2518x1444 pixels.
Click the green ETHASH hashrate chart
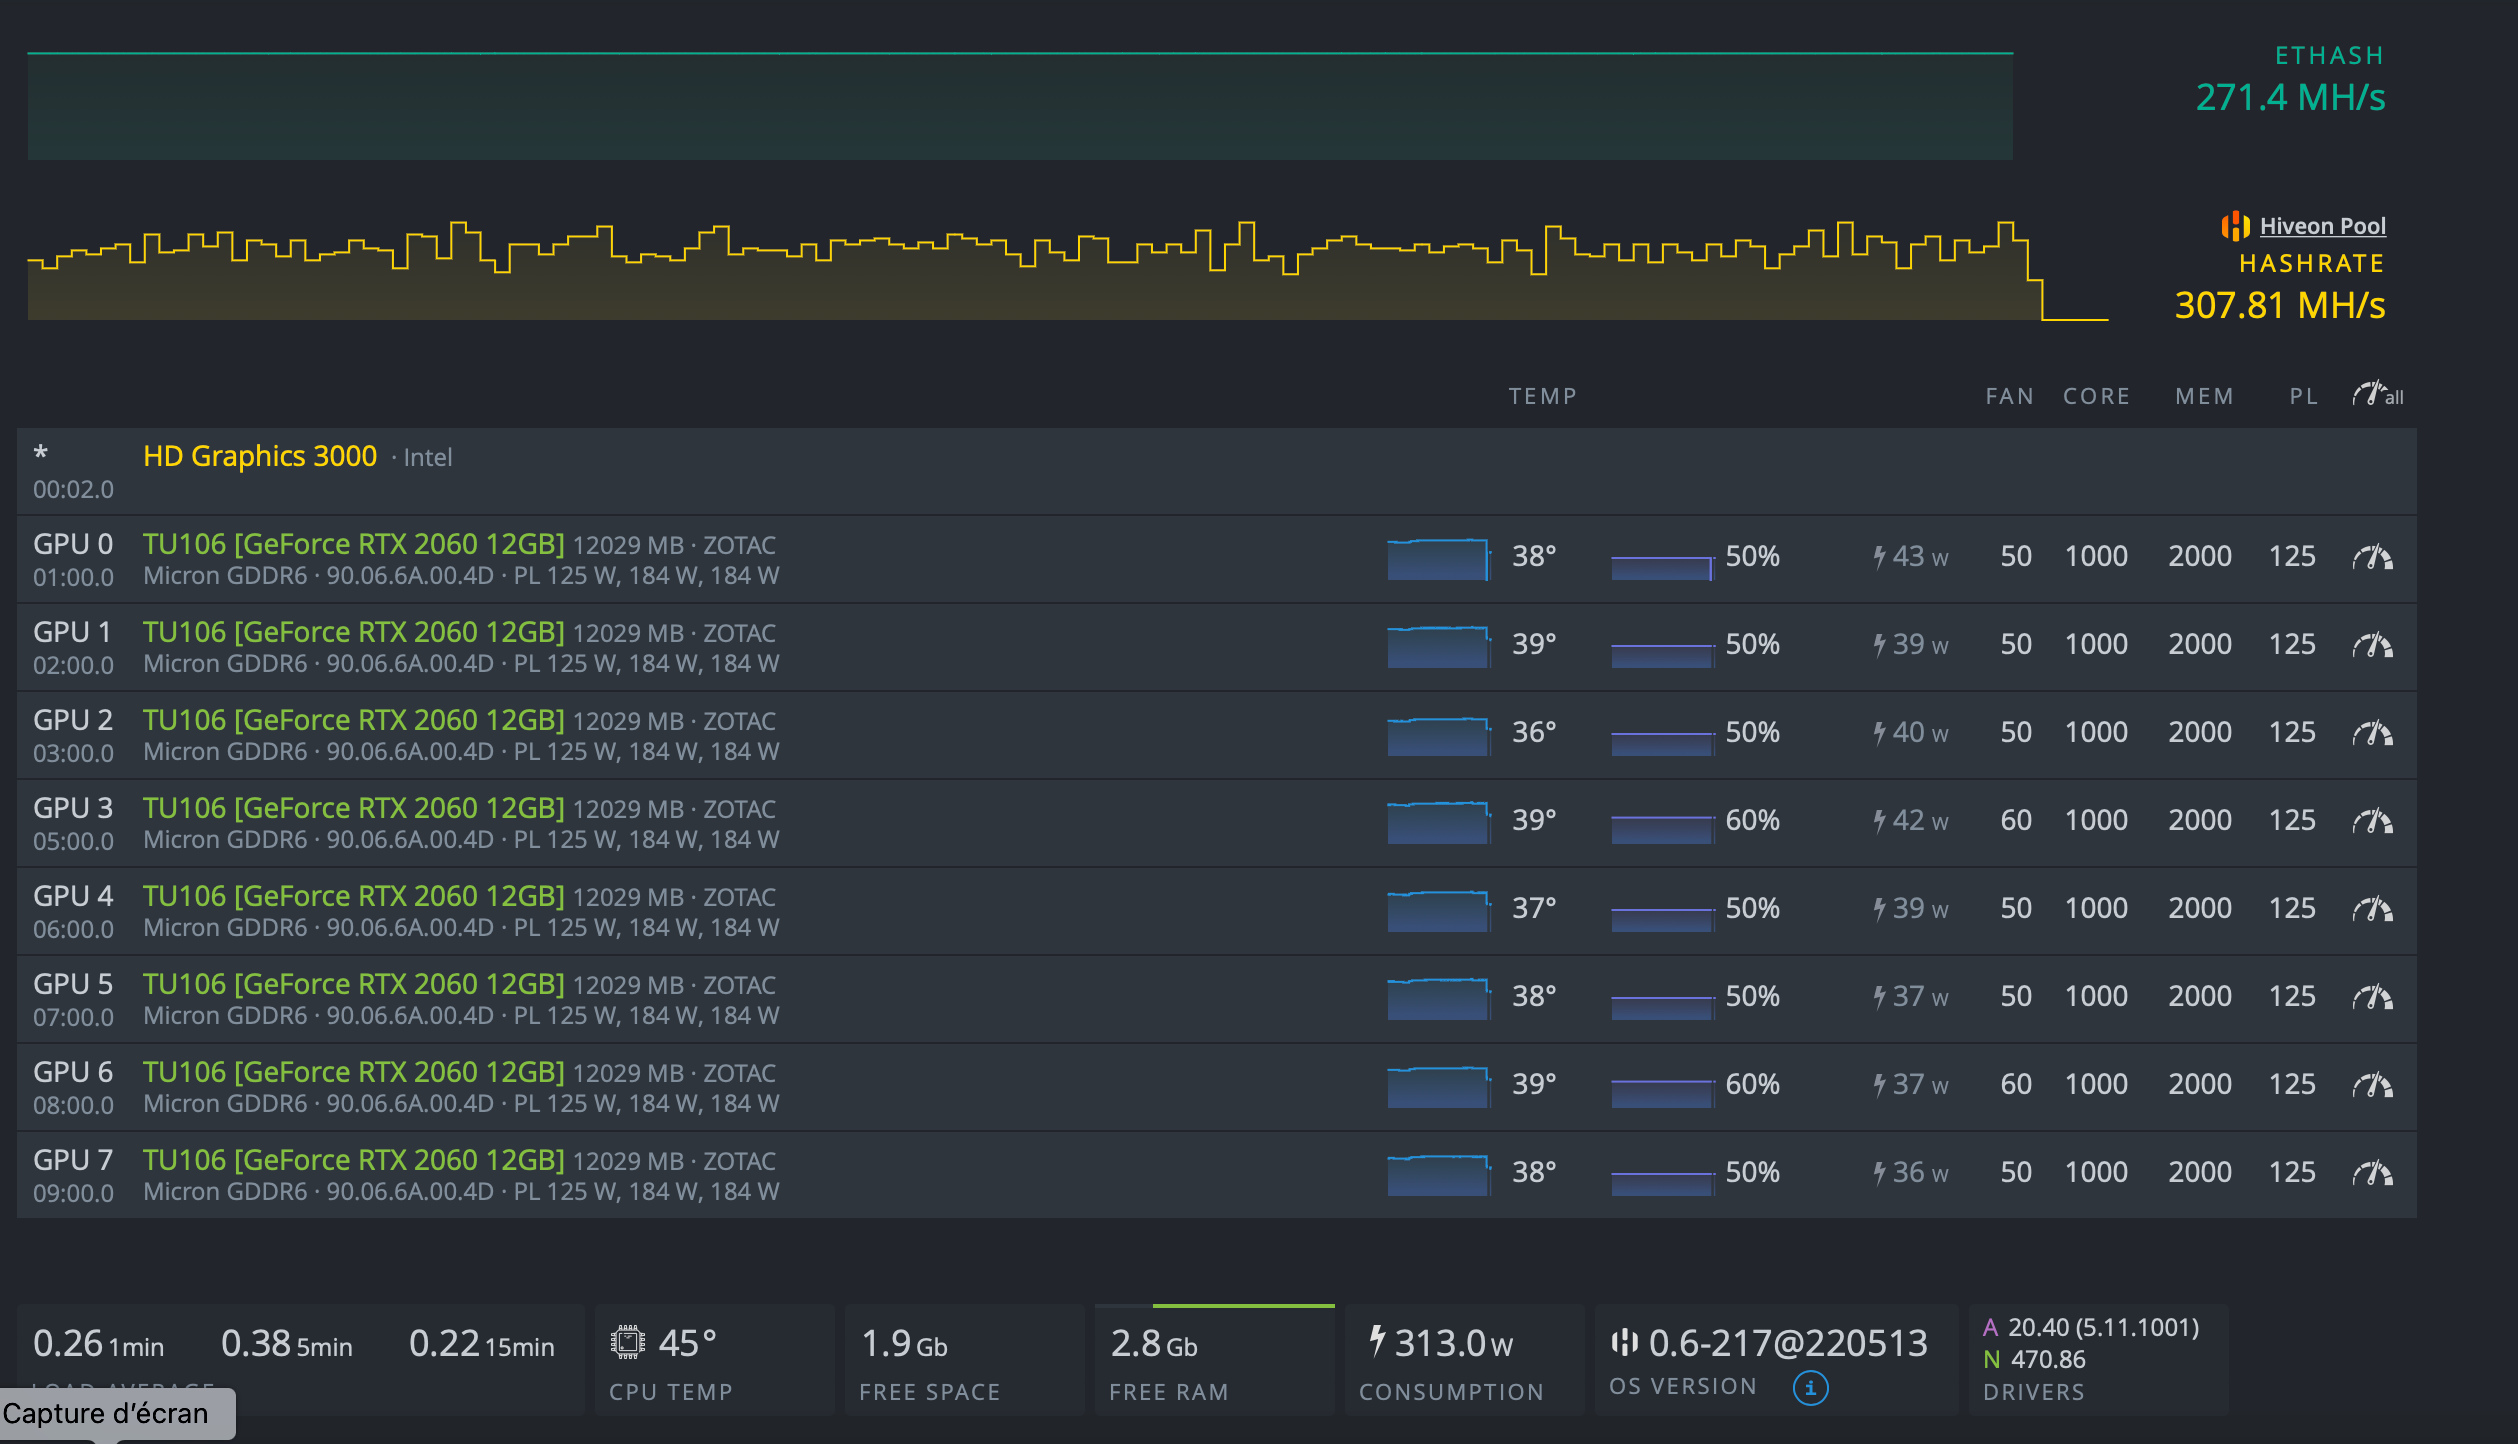coord(1020,105)
